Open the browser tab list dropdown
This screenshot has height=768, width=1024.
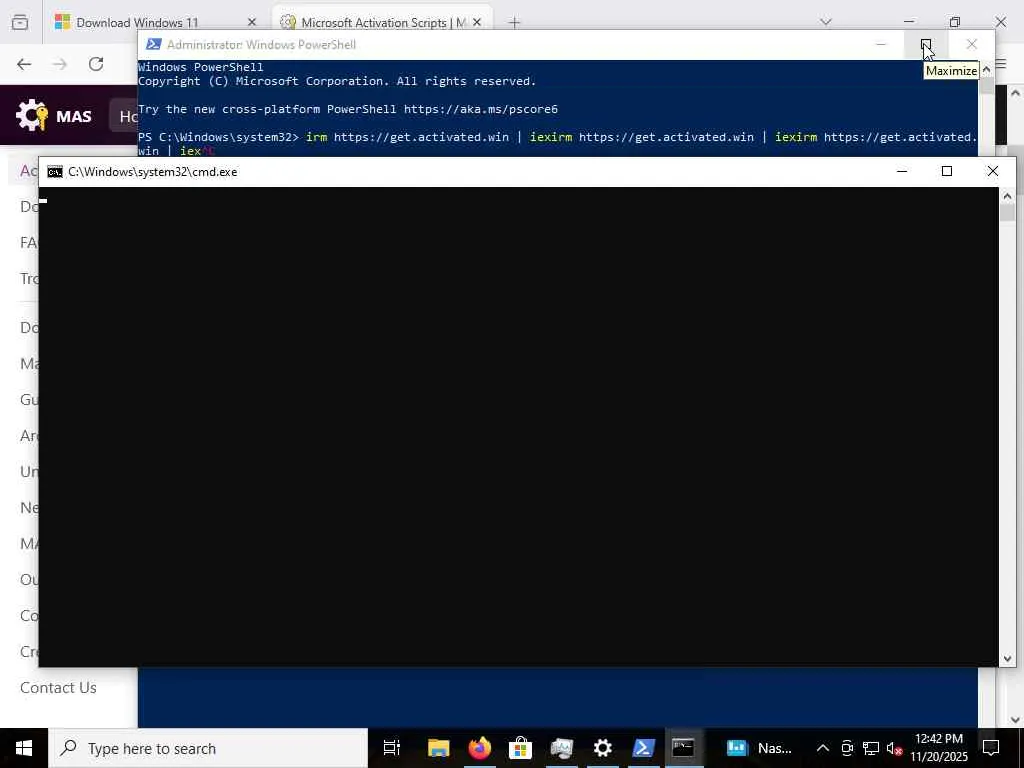[x=826, y=22]
